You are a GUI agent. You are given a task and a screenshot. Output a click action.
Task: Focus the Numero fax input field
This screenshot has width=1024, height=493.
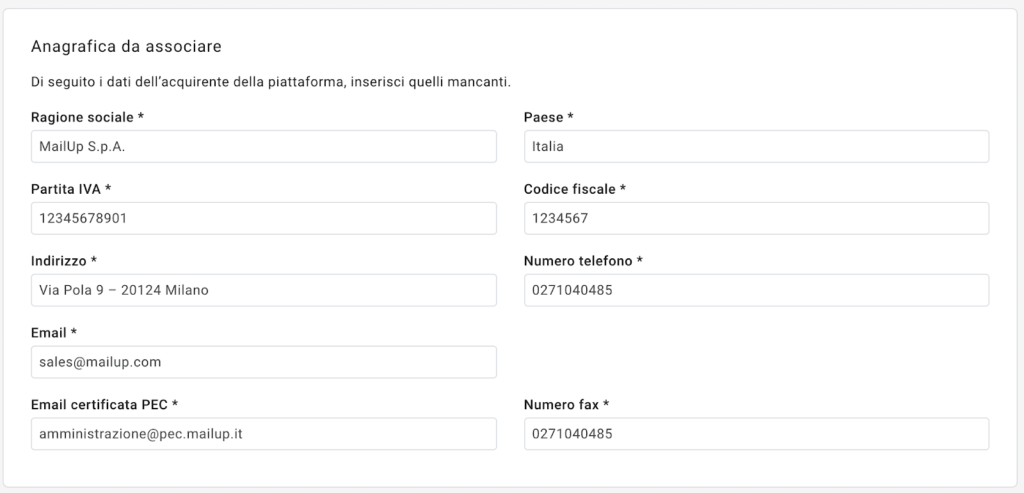pos(756,434)
